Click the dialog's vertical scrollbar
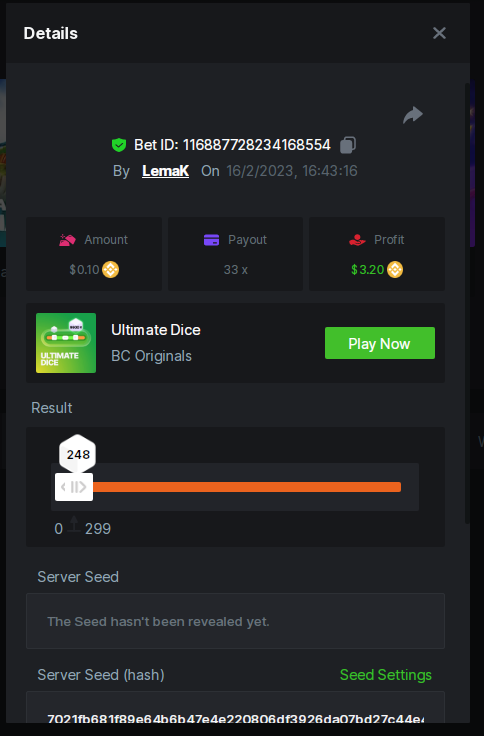This screenshot has width=484, height=736. [467, 303]
